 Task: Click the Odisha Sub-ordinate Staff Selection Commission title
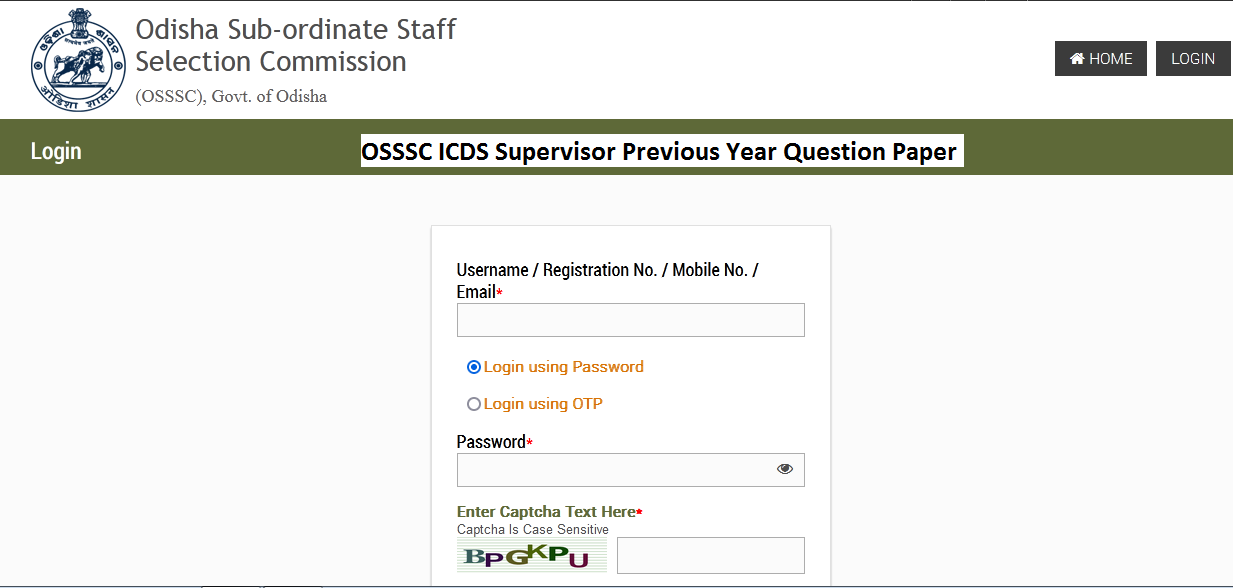tap(293, 45)
